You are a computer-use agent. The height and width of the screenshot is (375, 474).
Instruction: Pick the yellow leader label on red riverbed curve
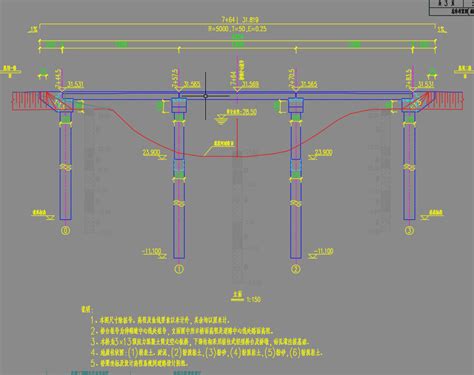[224, 144]
